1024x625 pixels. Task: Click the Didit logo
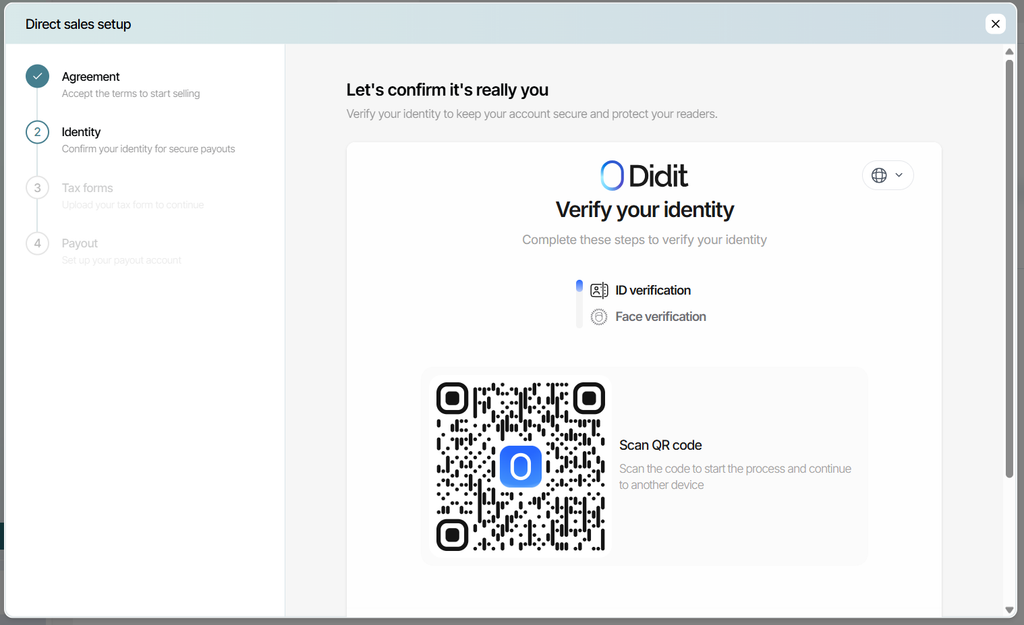pos(644,175)
